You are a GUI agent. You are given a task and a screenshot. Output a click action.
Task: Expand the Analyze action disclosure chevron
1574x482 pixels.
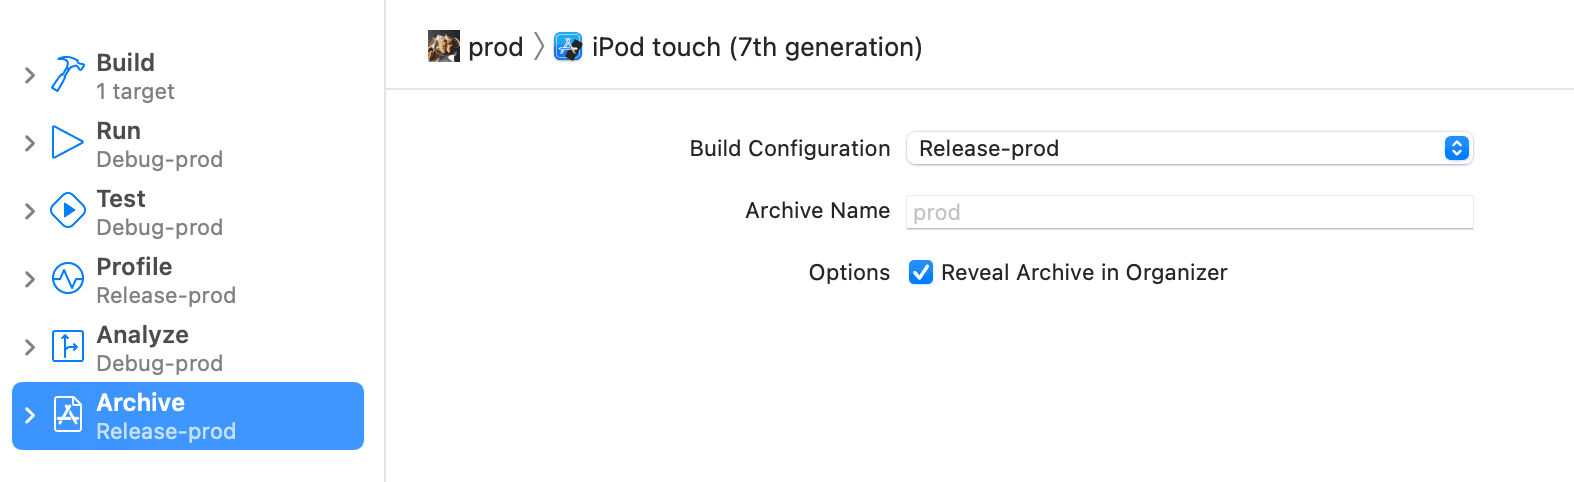tap(30, 347)
